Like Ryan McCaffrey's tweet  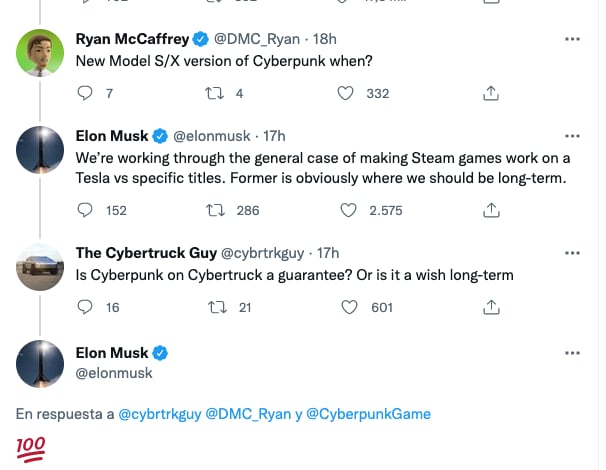click(x=346, y=94)
